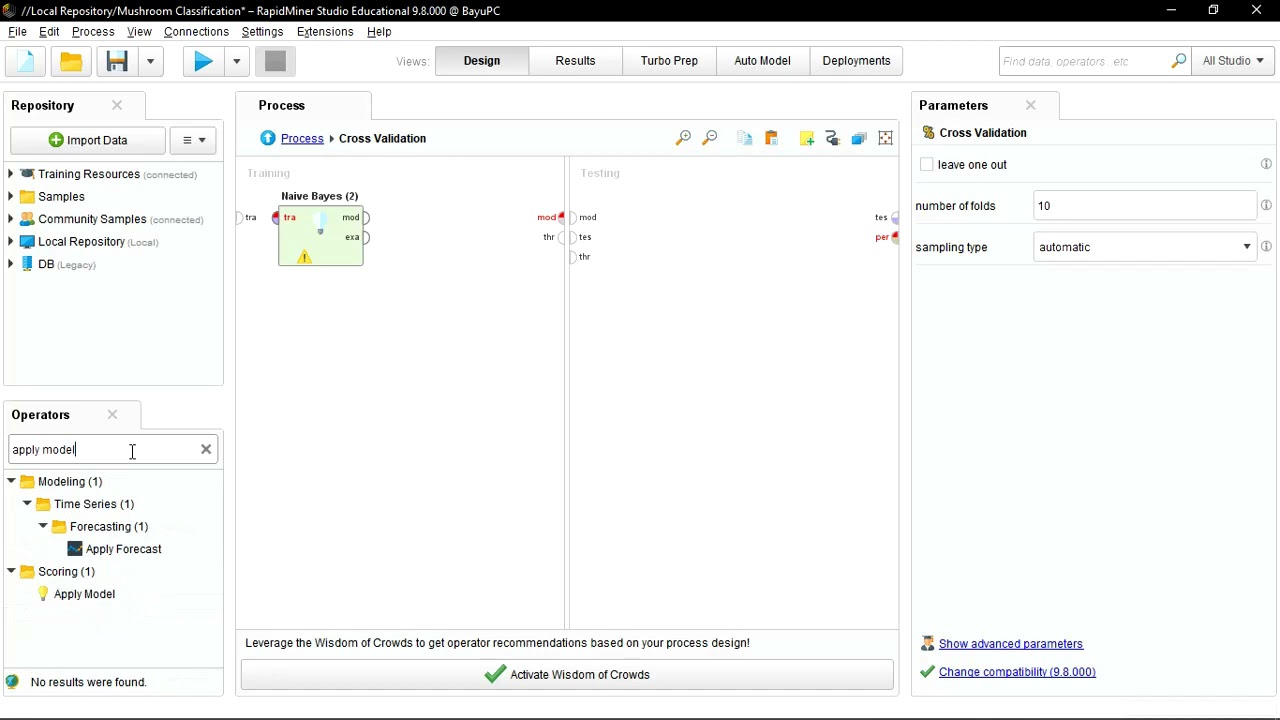Zoom out of the process canvas
Image resolution: width=1280 pixels, height=720 pixels.
pyautogui.click(x=710, y=139)
